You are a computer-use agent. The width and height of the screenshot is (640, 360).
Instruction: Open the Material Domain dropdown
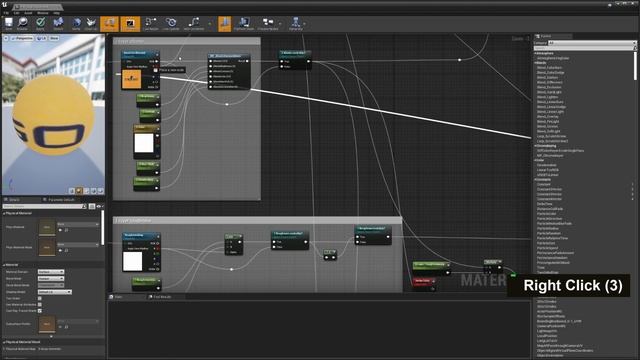point(51,272)
